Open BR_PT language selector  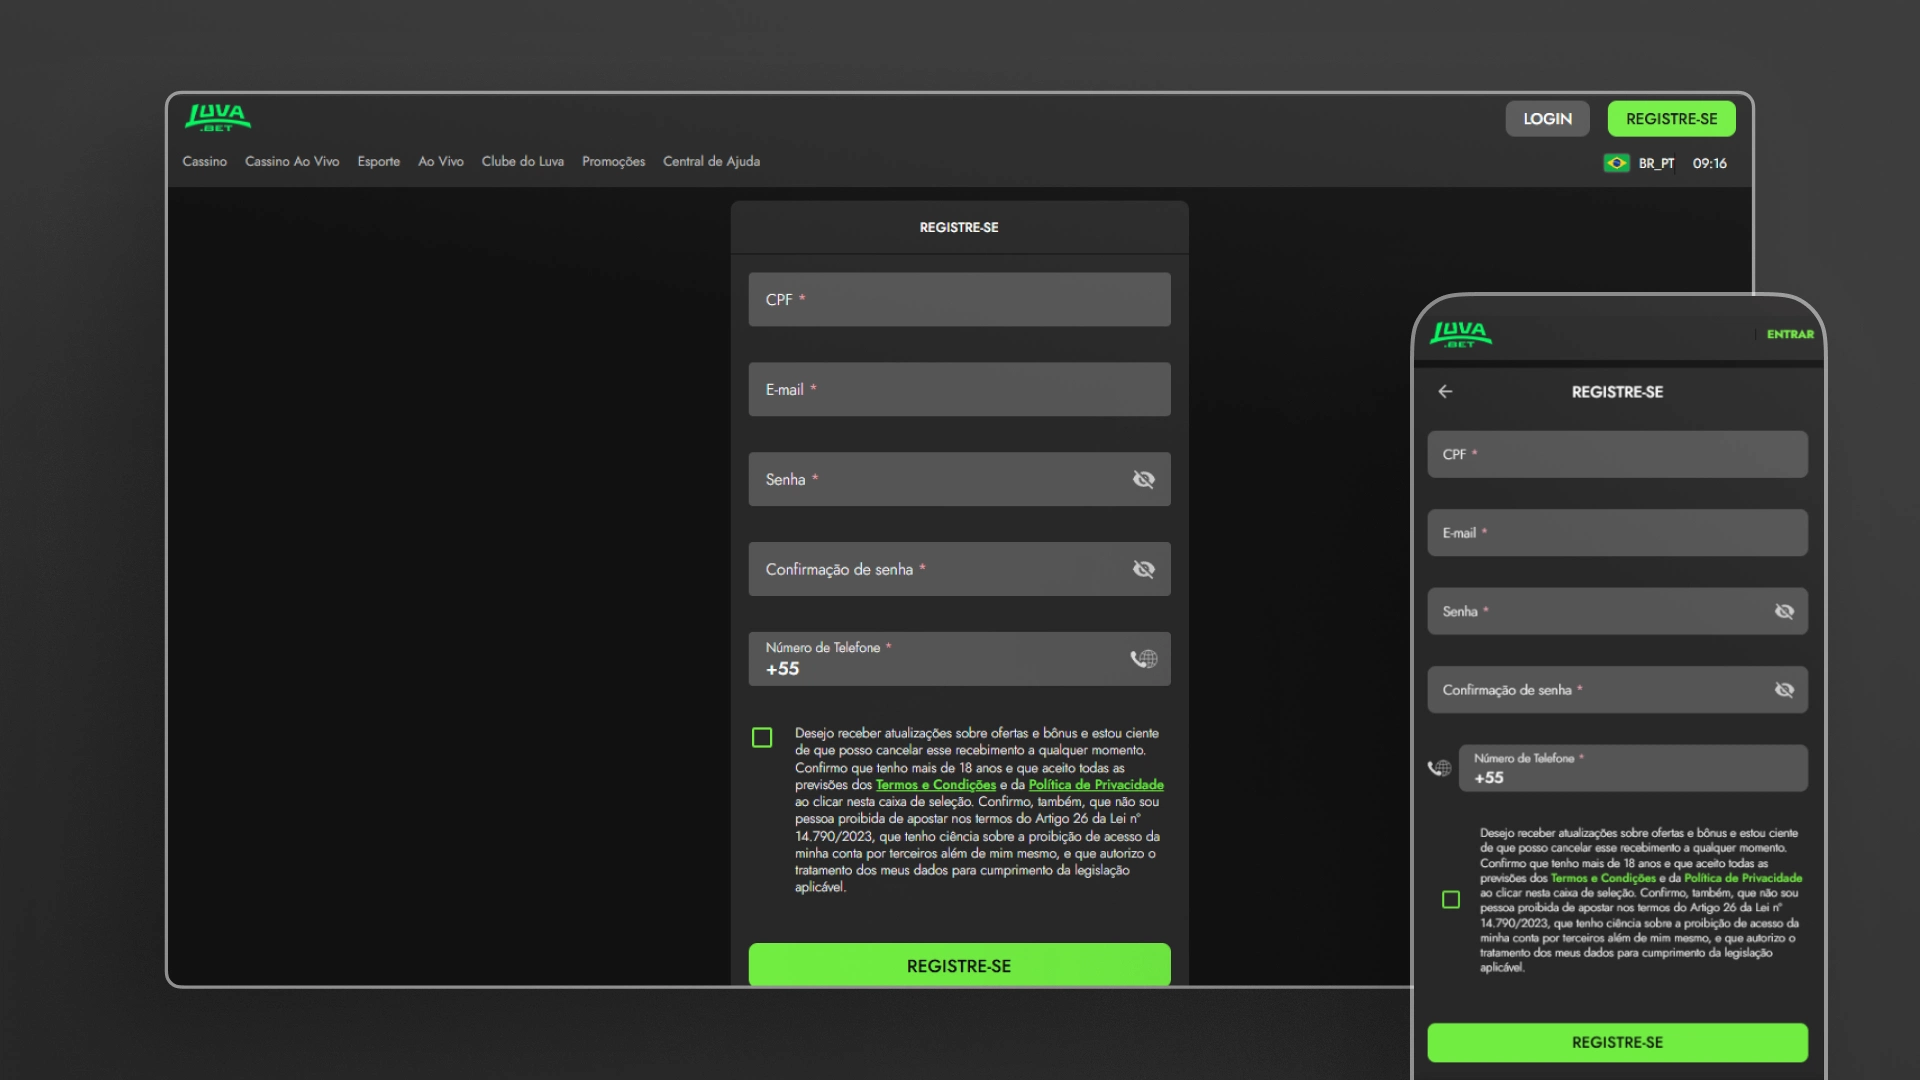(1656, 163)
